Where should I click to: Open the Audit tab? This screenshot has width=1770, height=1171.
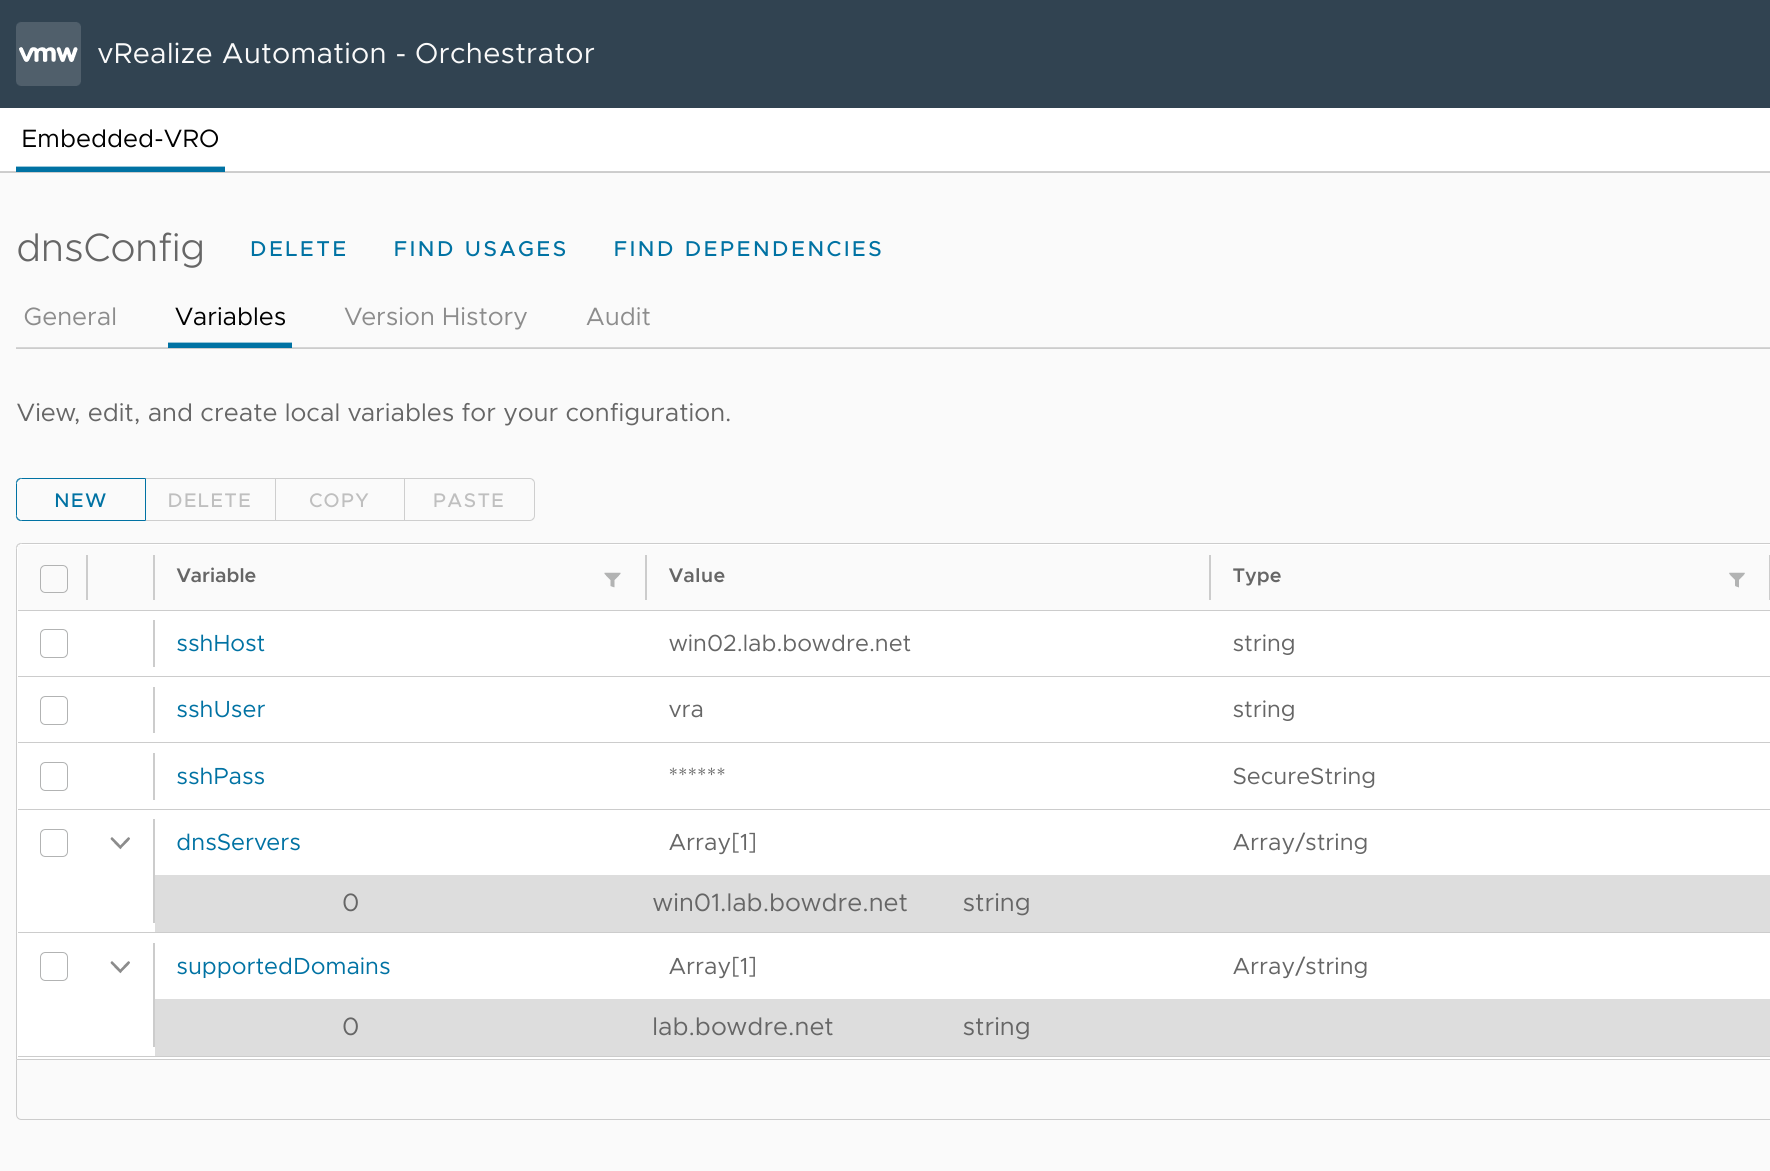click(618, 317)
